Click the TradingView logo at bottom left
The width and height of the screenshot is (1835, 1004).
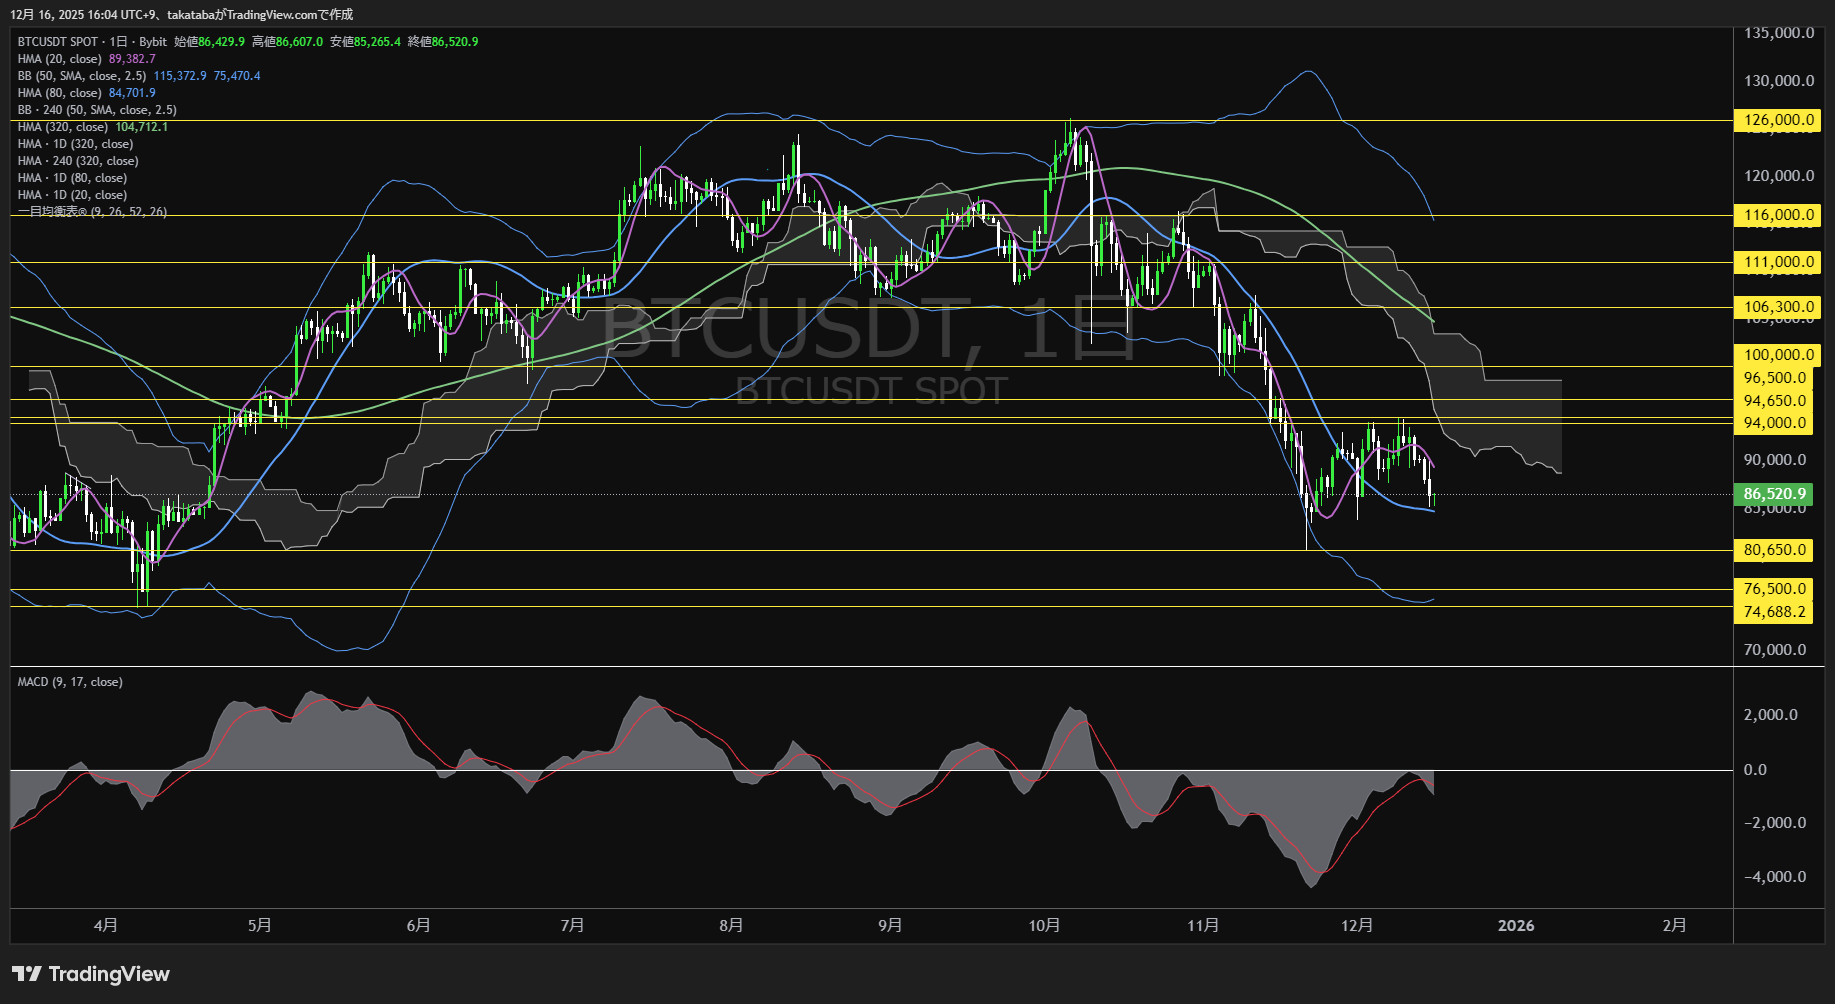tap(90, 974)
